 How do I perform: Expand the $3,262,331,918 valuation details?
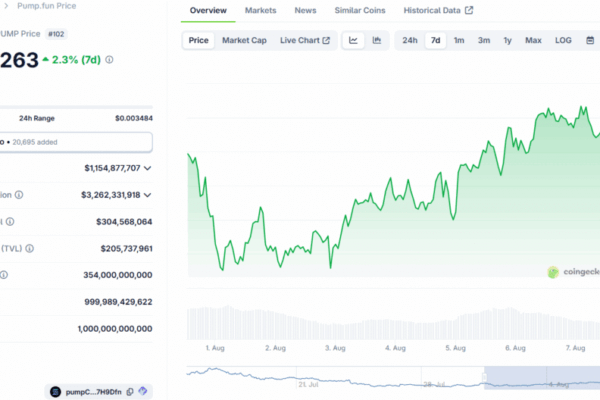[x=147, y=195]
